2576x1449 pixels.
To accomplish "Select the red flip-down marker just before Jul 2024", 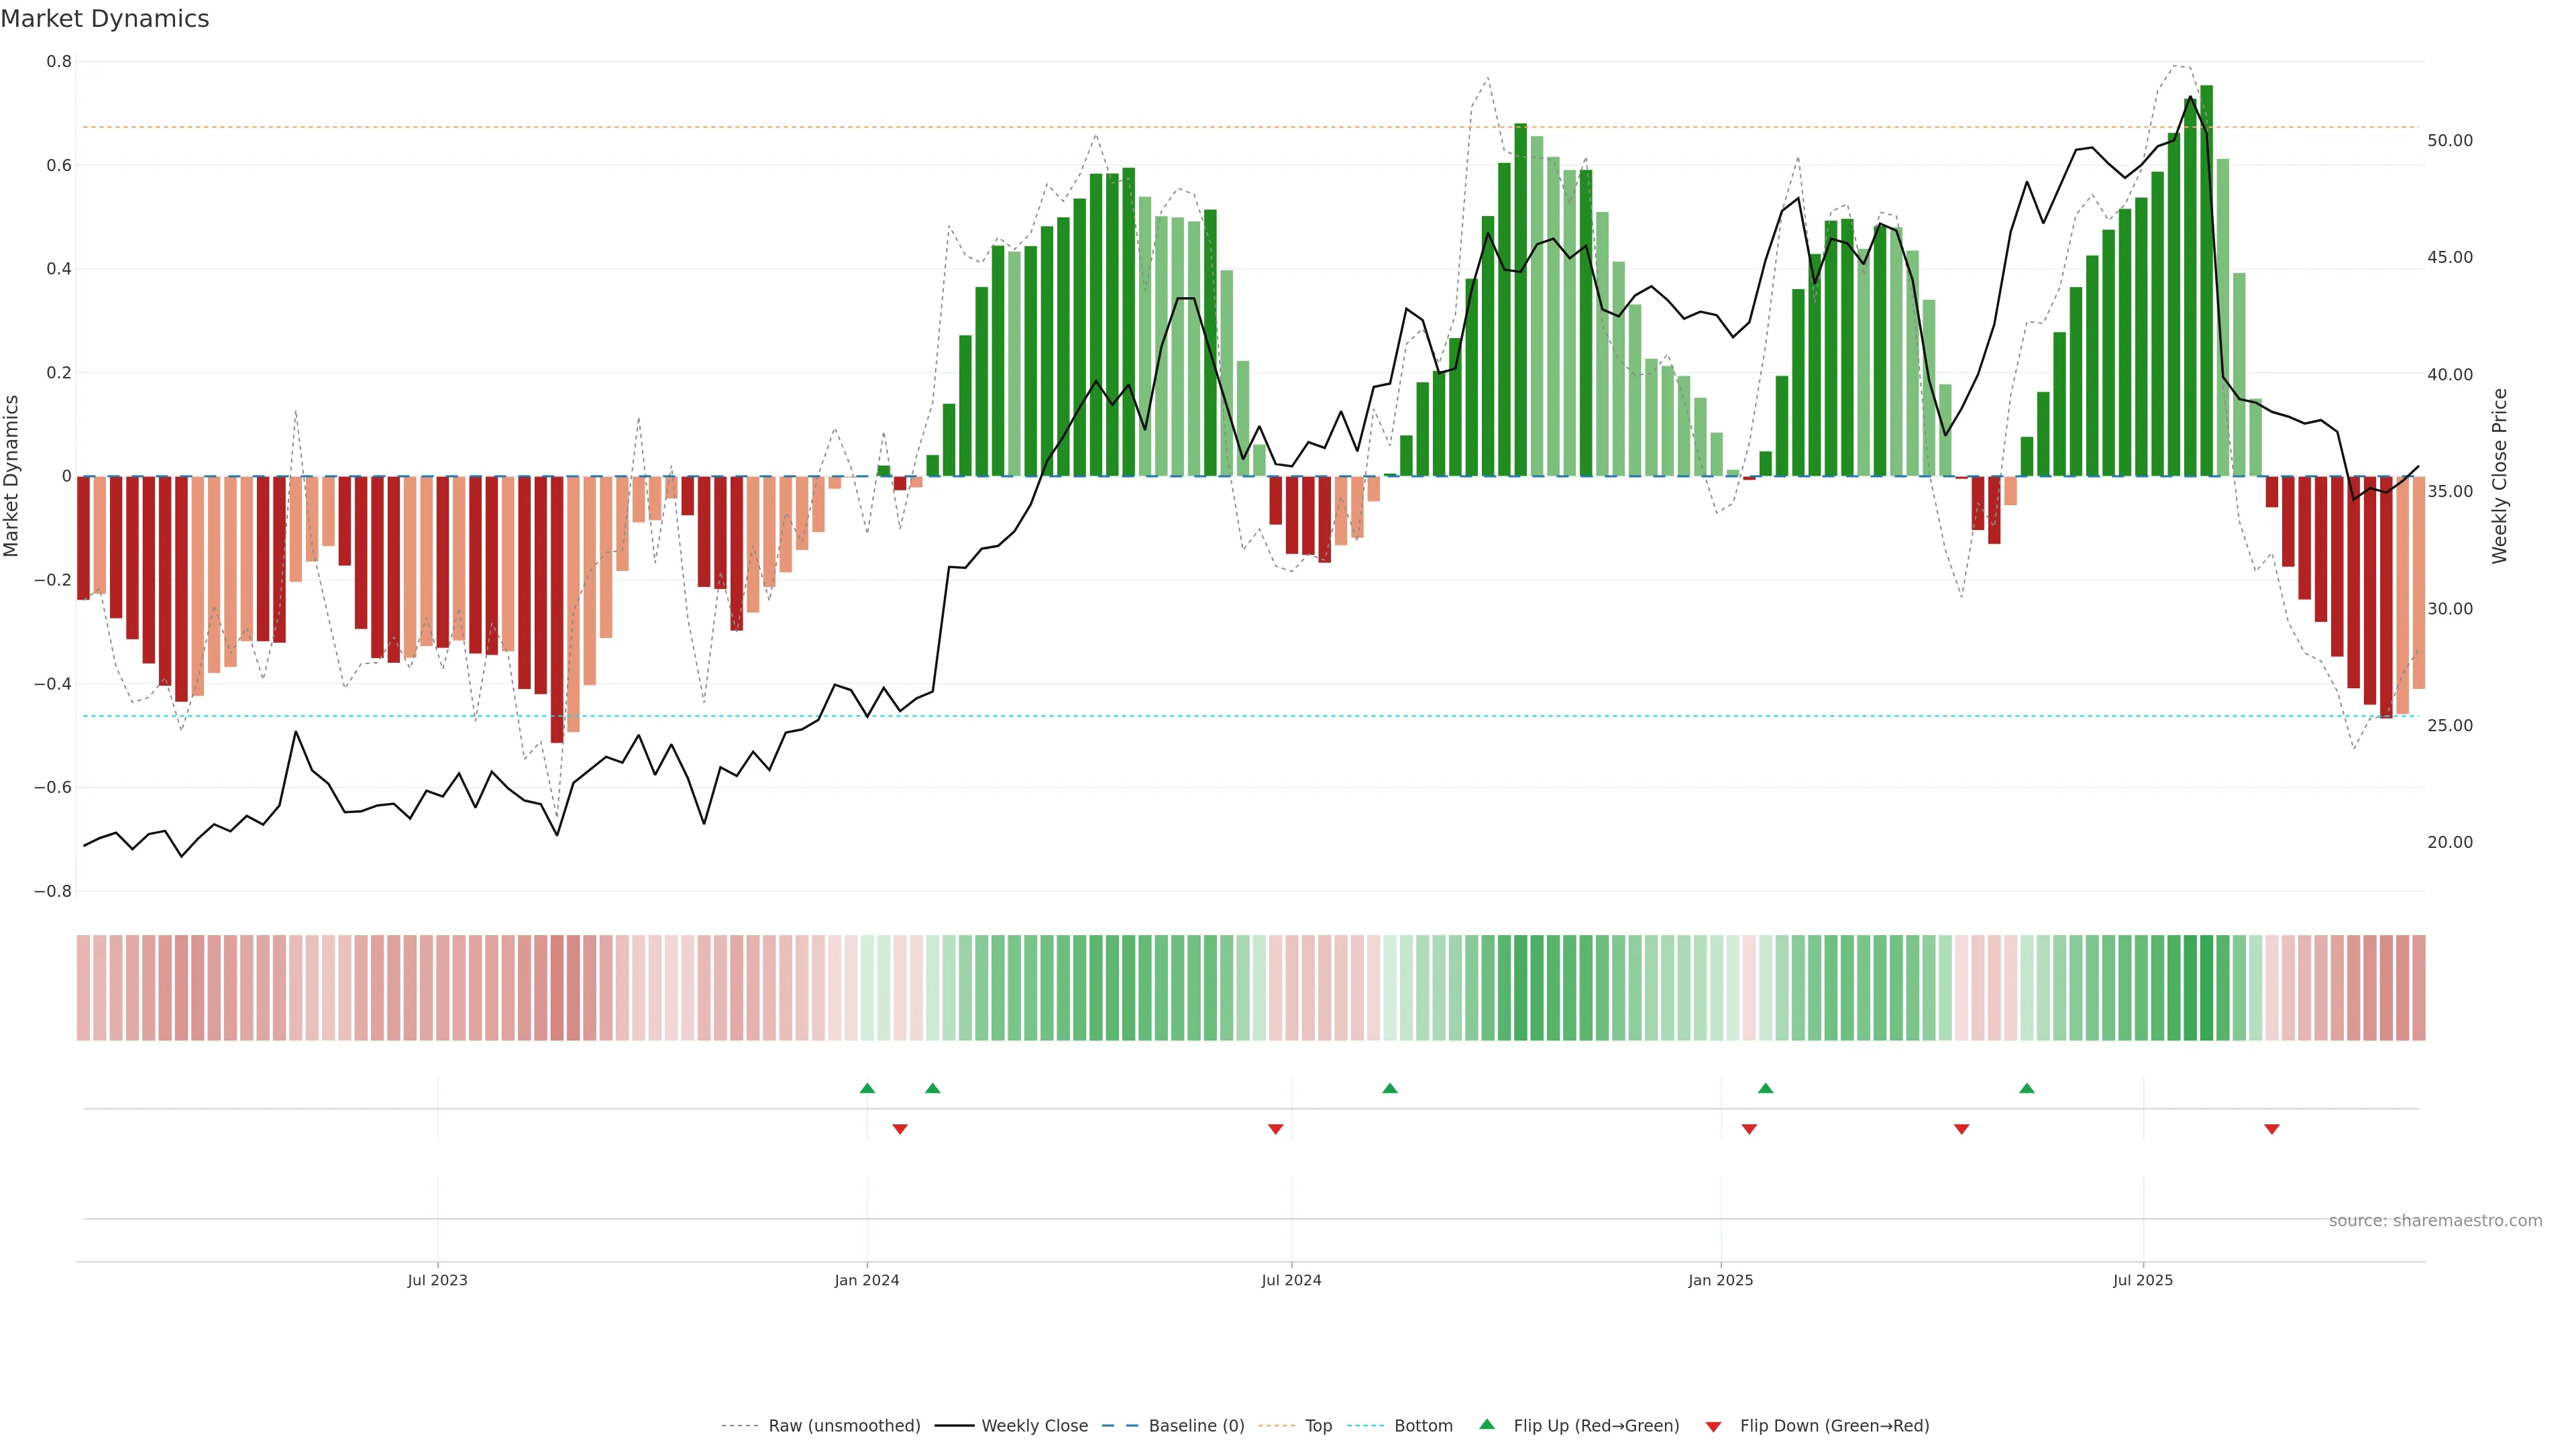I will [x=1275, y=1129].
